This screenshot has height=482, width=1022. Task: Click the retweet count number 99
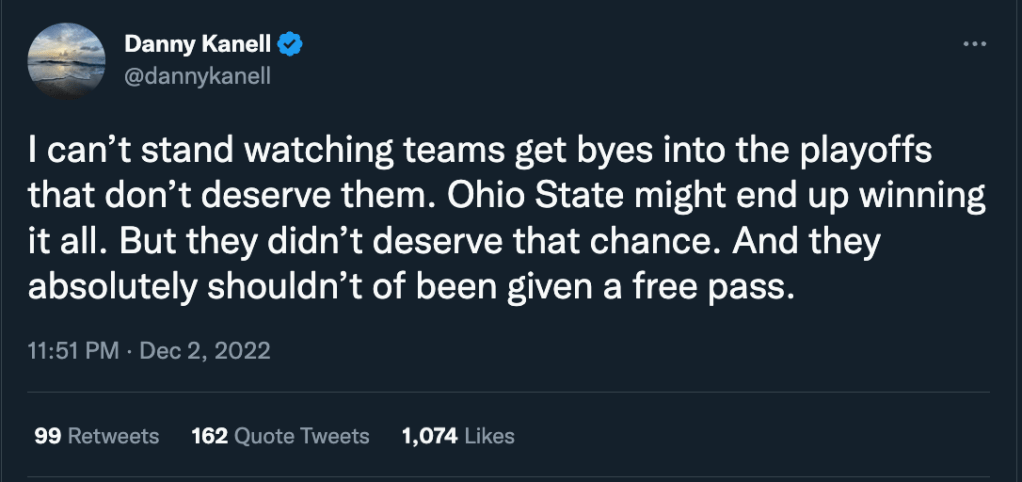pyautogui.click(x=45, y=436)
